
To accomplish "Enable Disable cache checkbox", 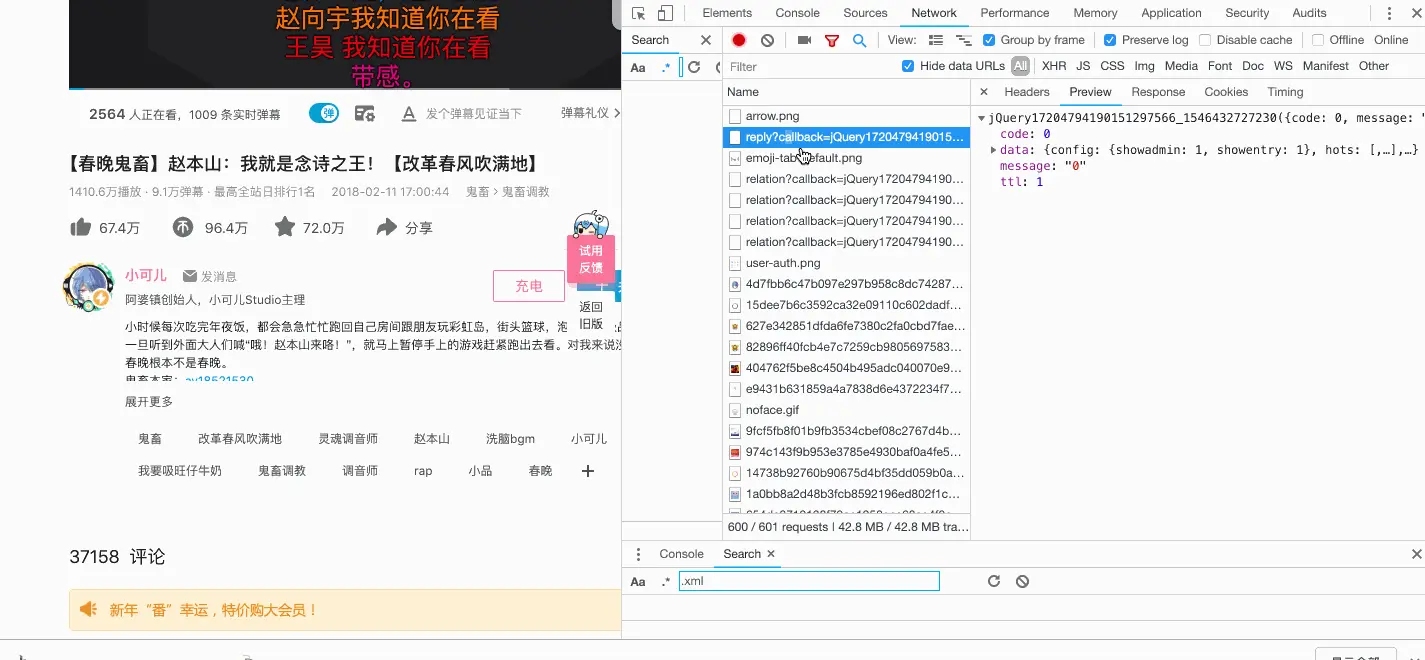I will 1205,40.
